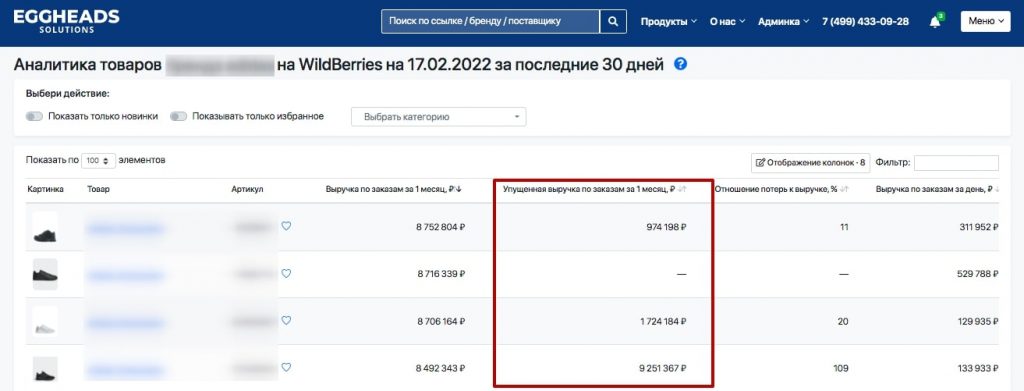Open the 'Показать по 100' rows selector

pos(99,161)
